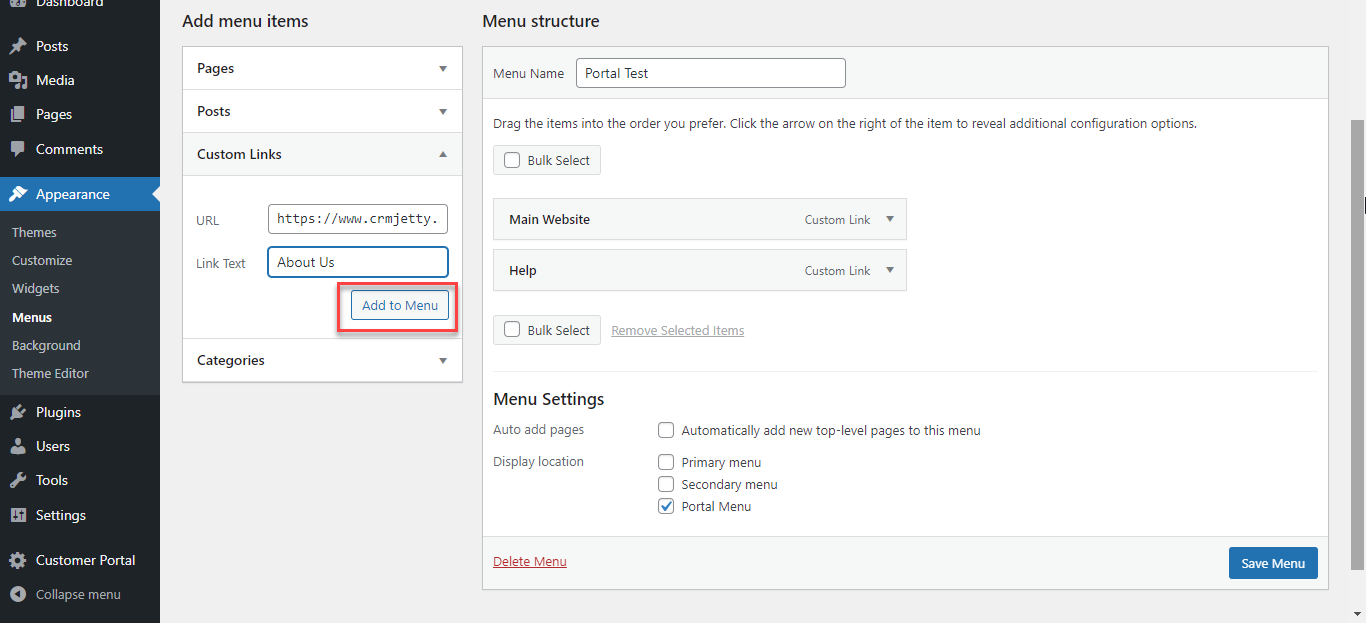Click the Comments bubble icon

18,149
